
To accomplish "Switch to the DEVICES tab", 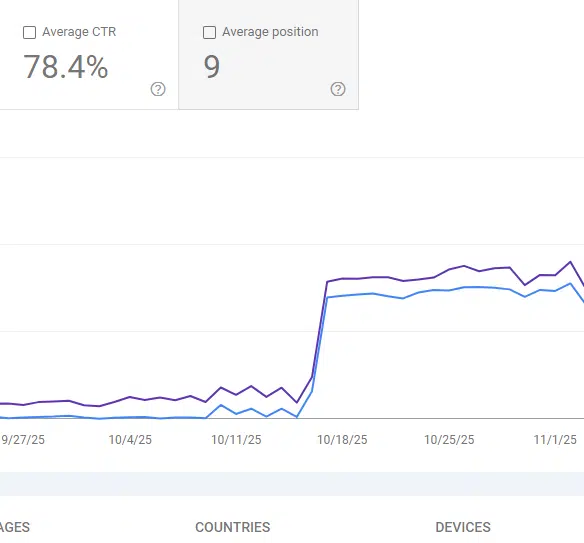I will coord(463,527).
